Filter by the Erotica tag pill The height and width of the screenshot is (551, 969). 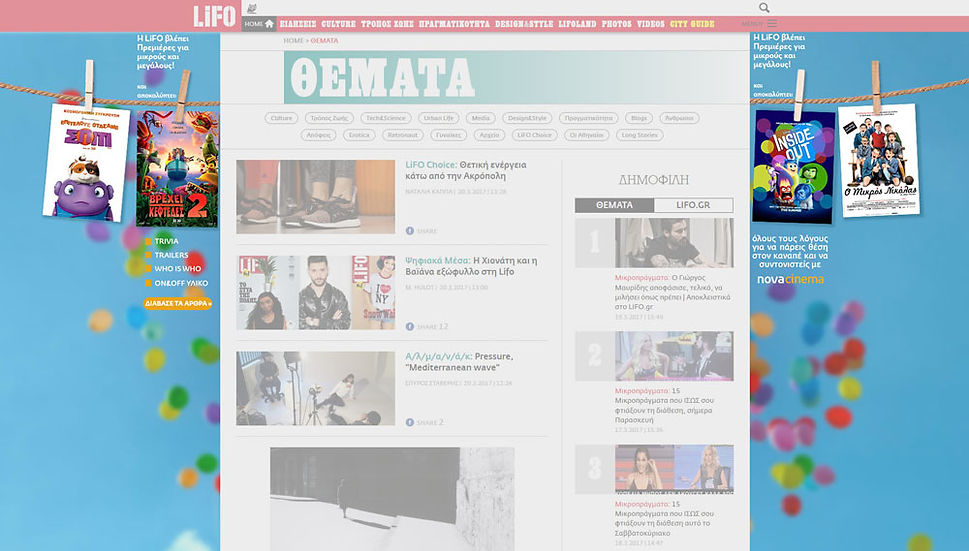[x=359, y=135]
